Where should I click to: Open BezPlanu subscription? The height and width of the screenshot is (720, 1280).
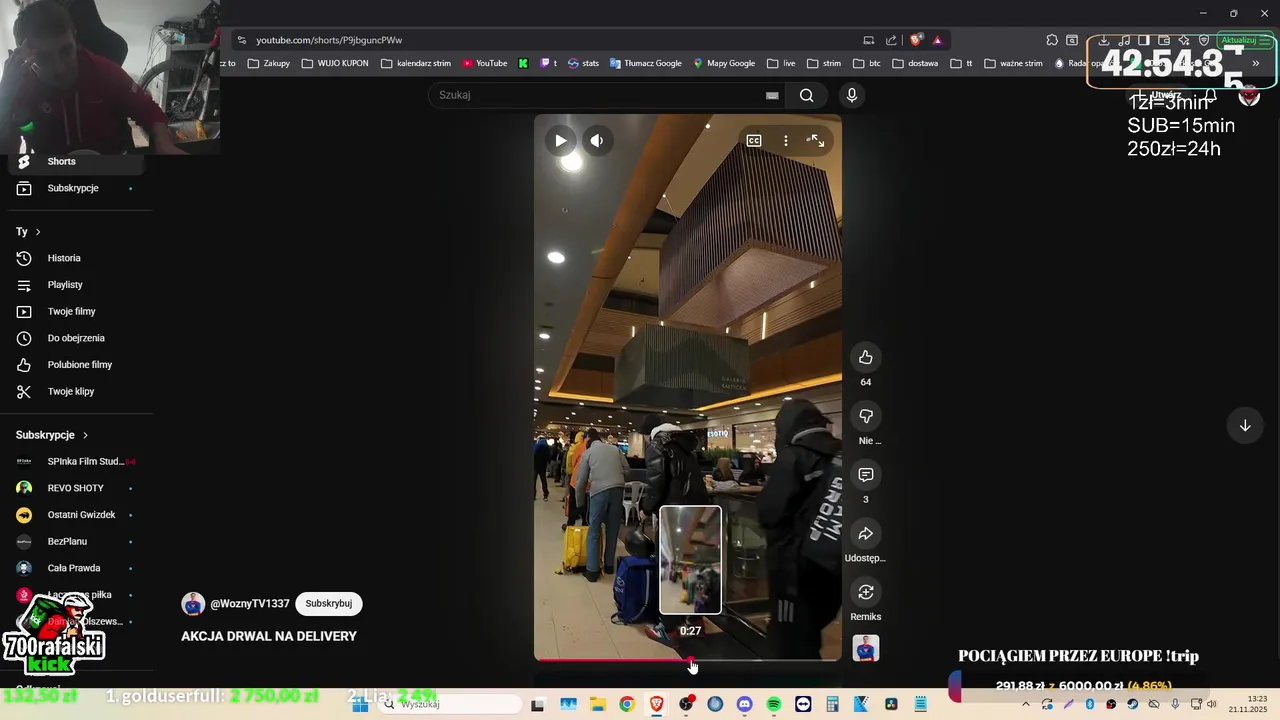pyautogui.click(x=76, y=541)
